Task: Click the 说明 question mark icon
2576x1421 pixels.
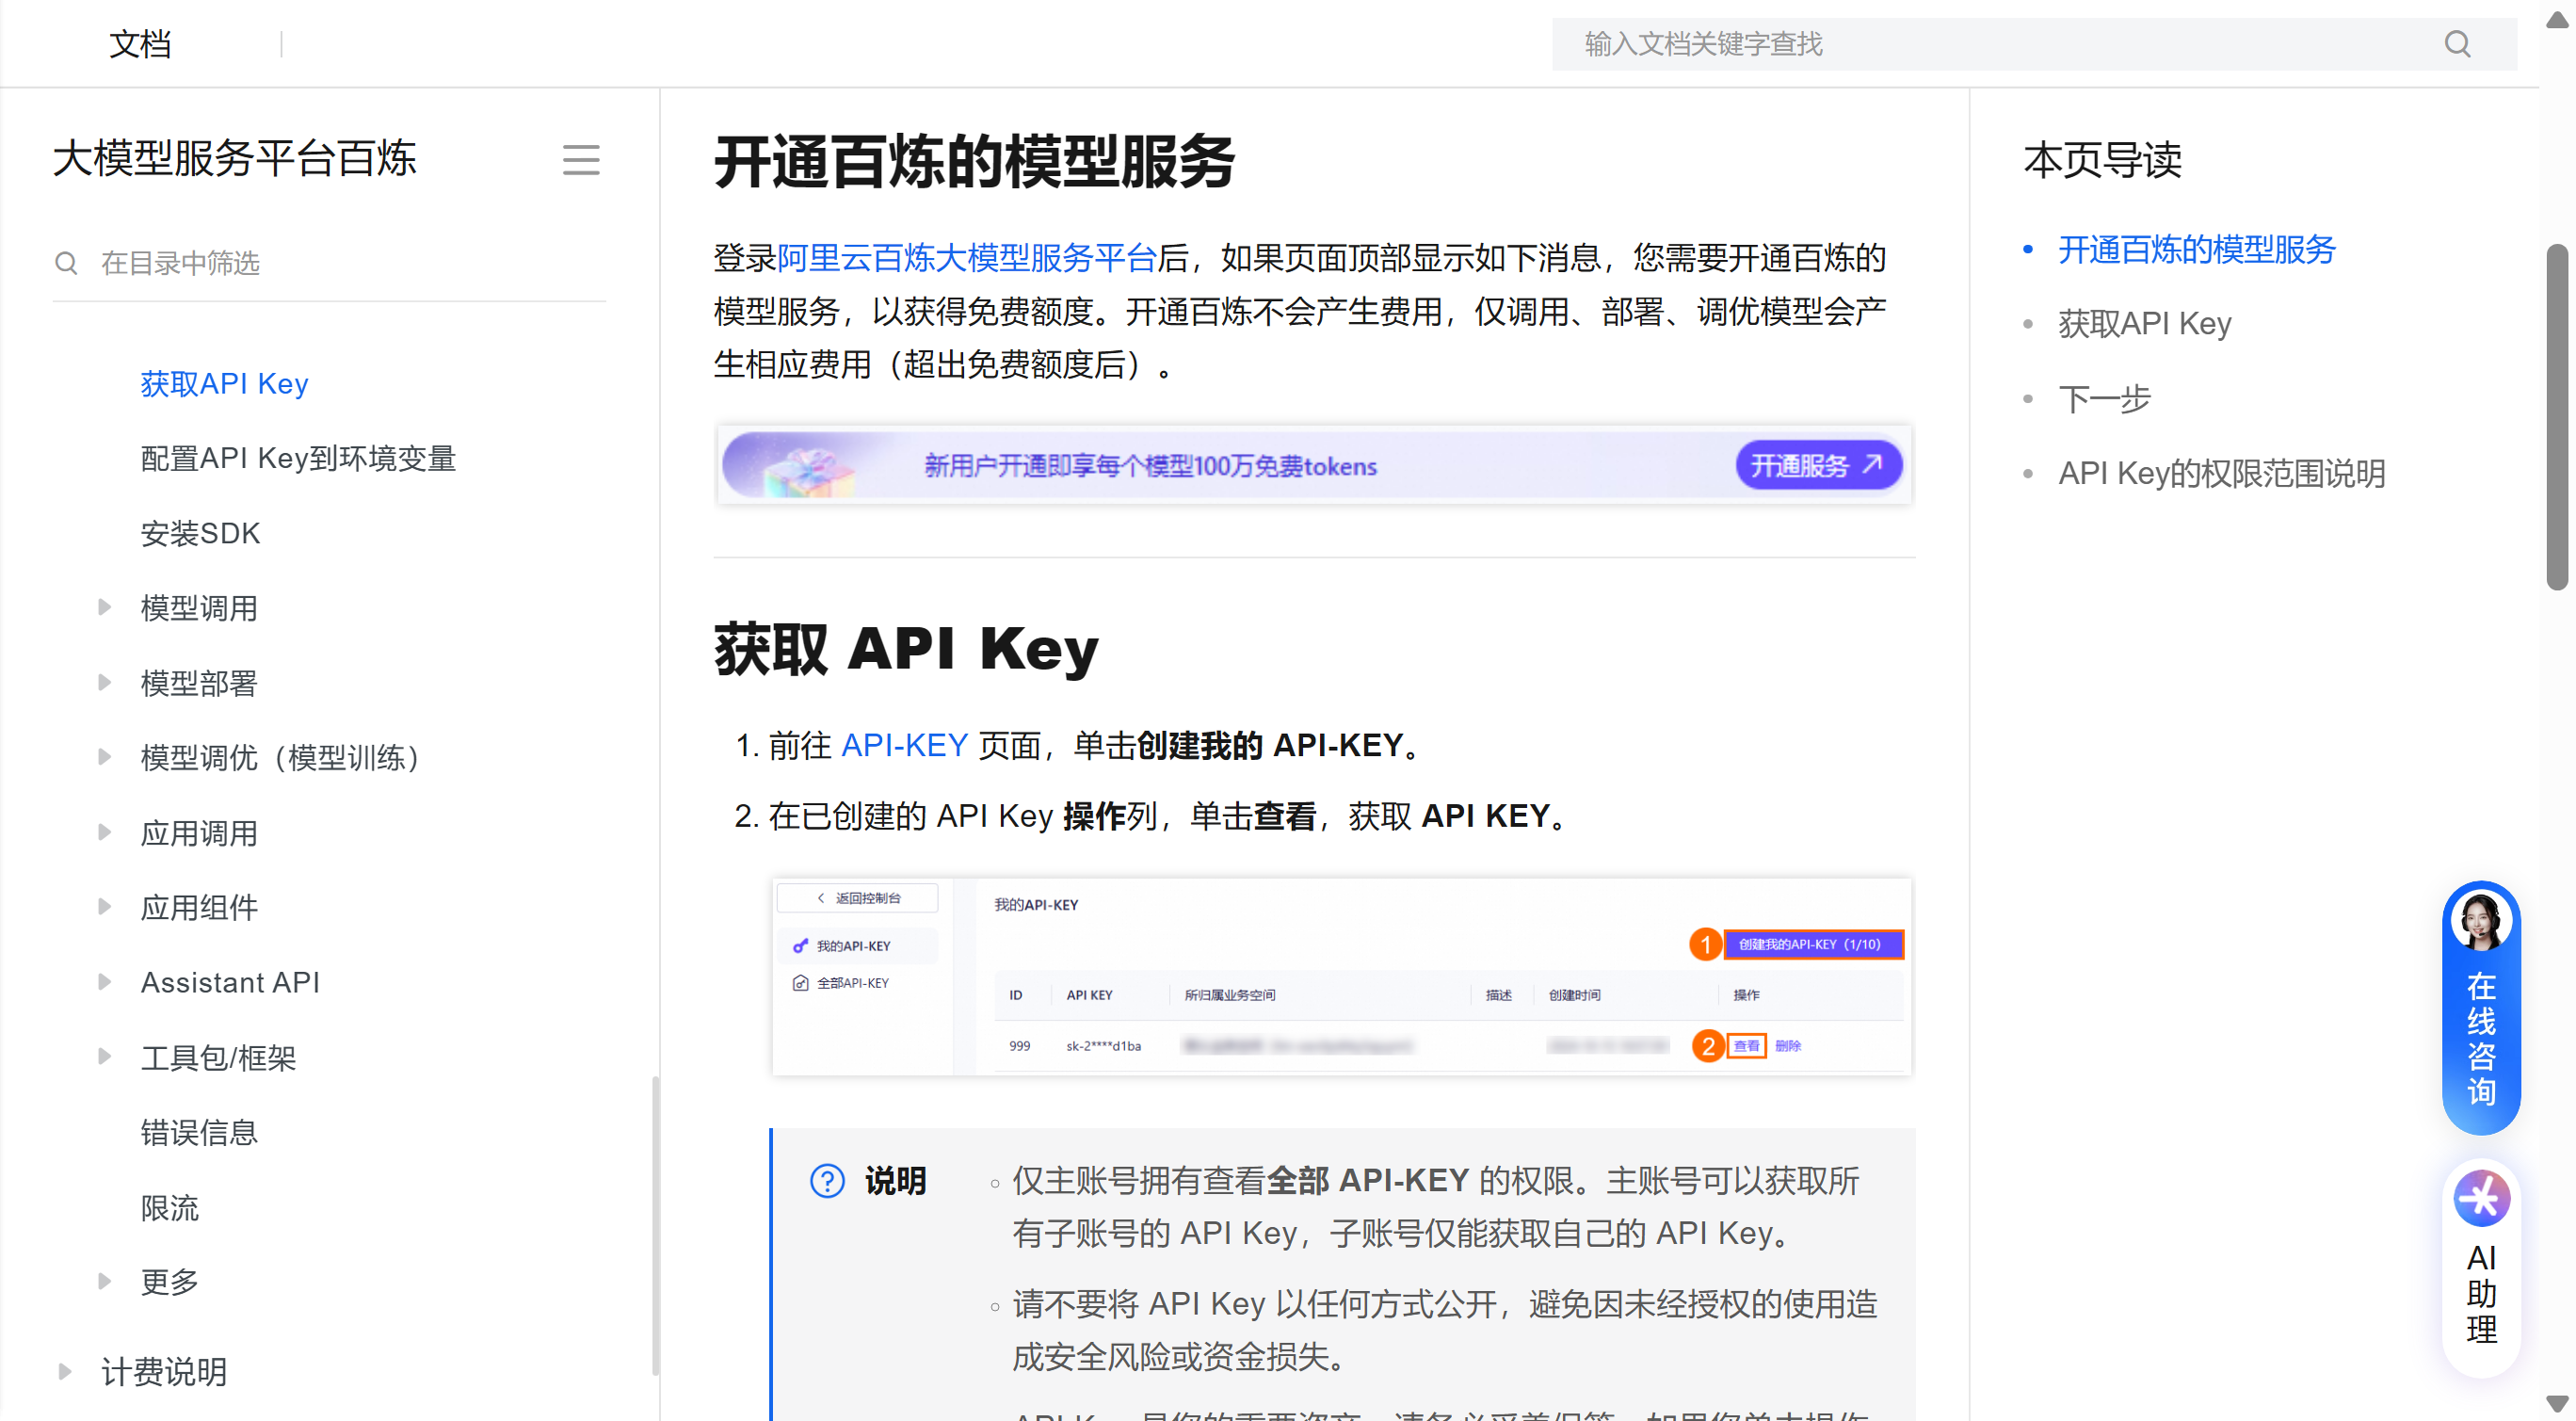Action: 827,1181
